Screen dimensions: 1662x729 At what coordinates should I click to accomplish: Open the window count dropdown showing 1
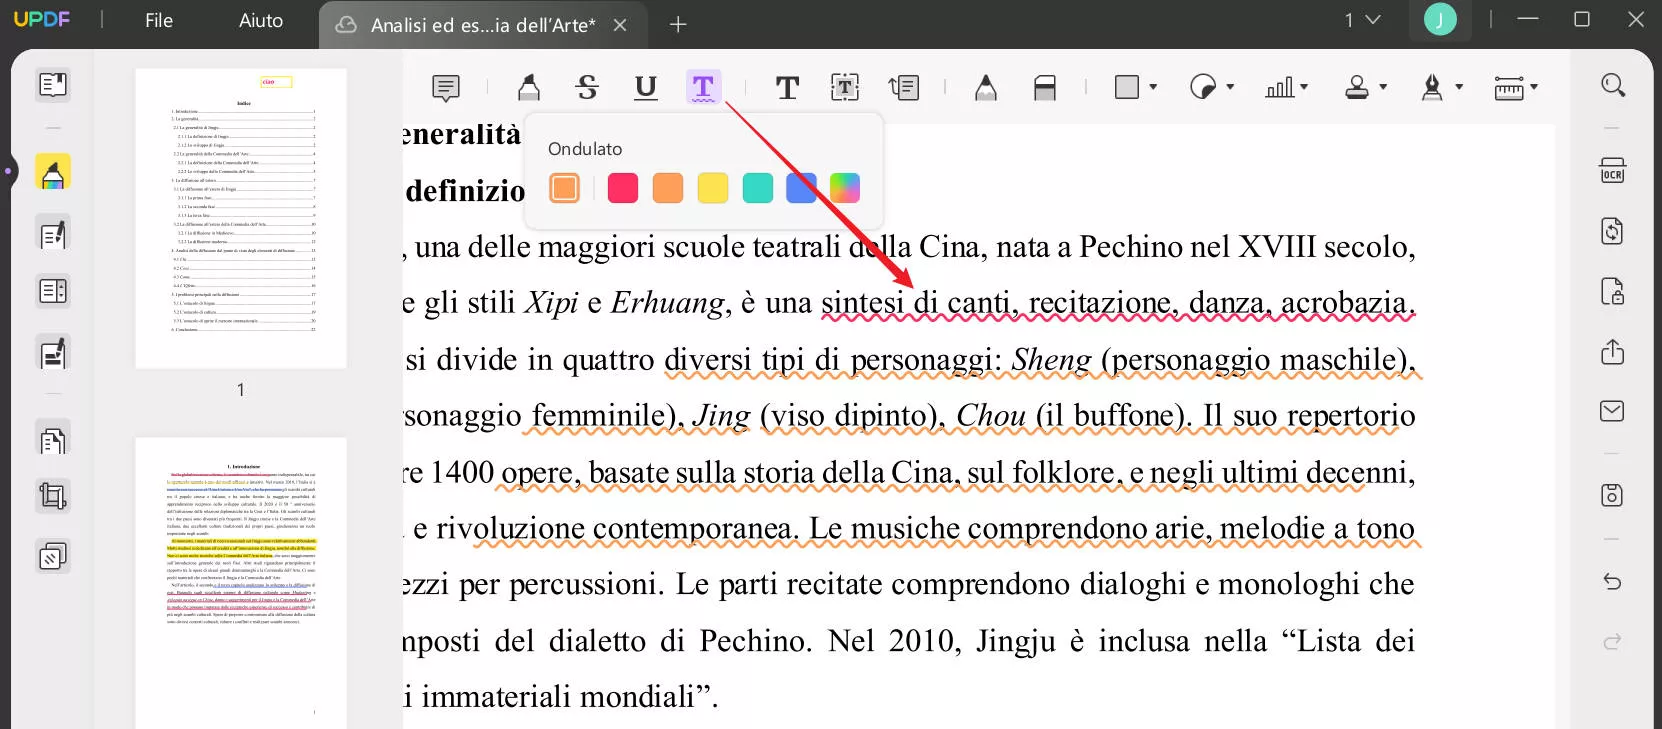[1362, 20]
